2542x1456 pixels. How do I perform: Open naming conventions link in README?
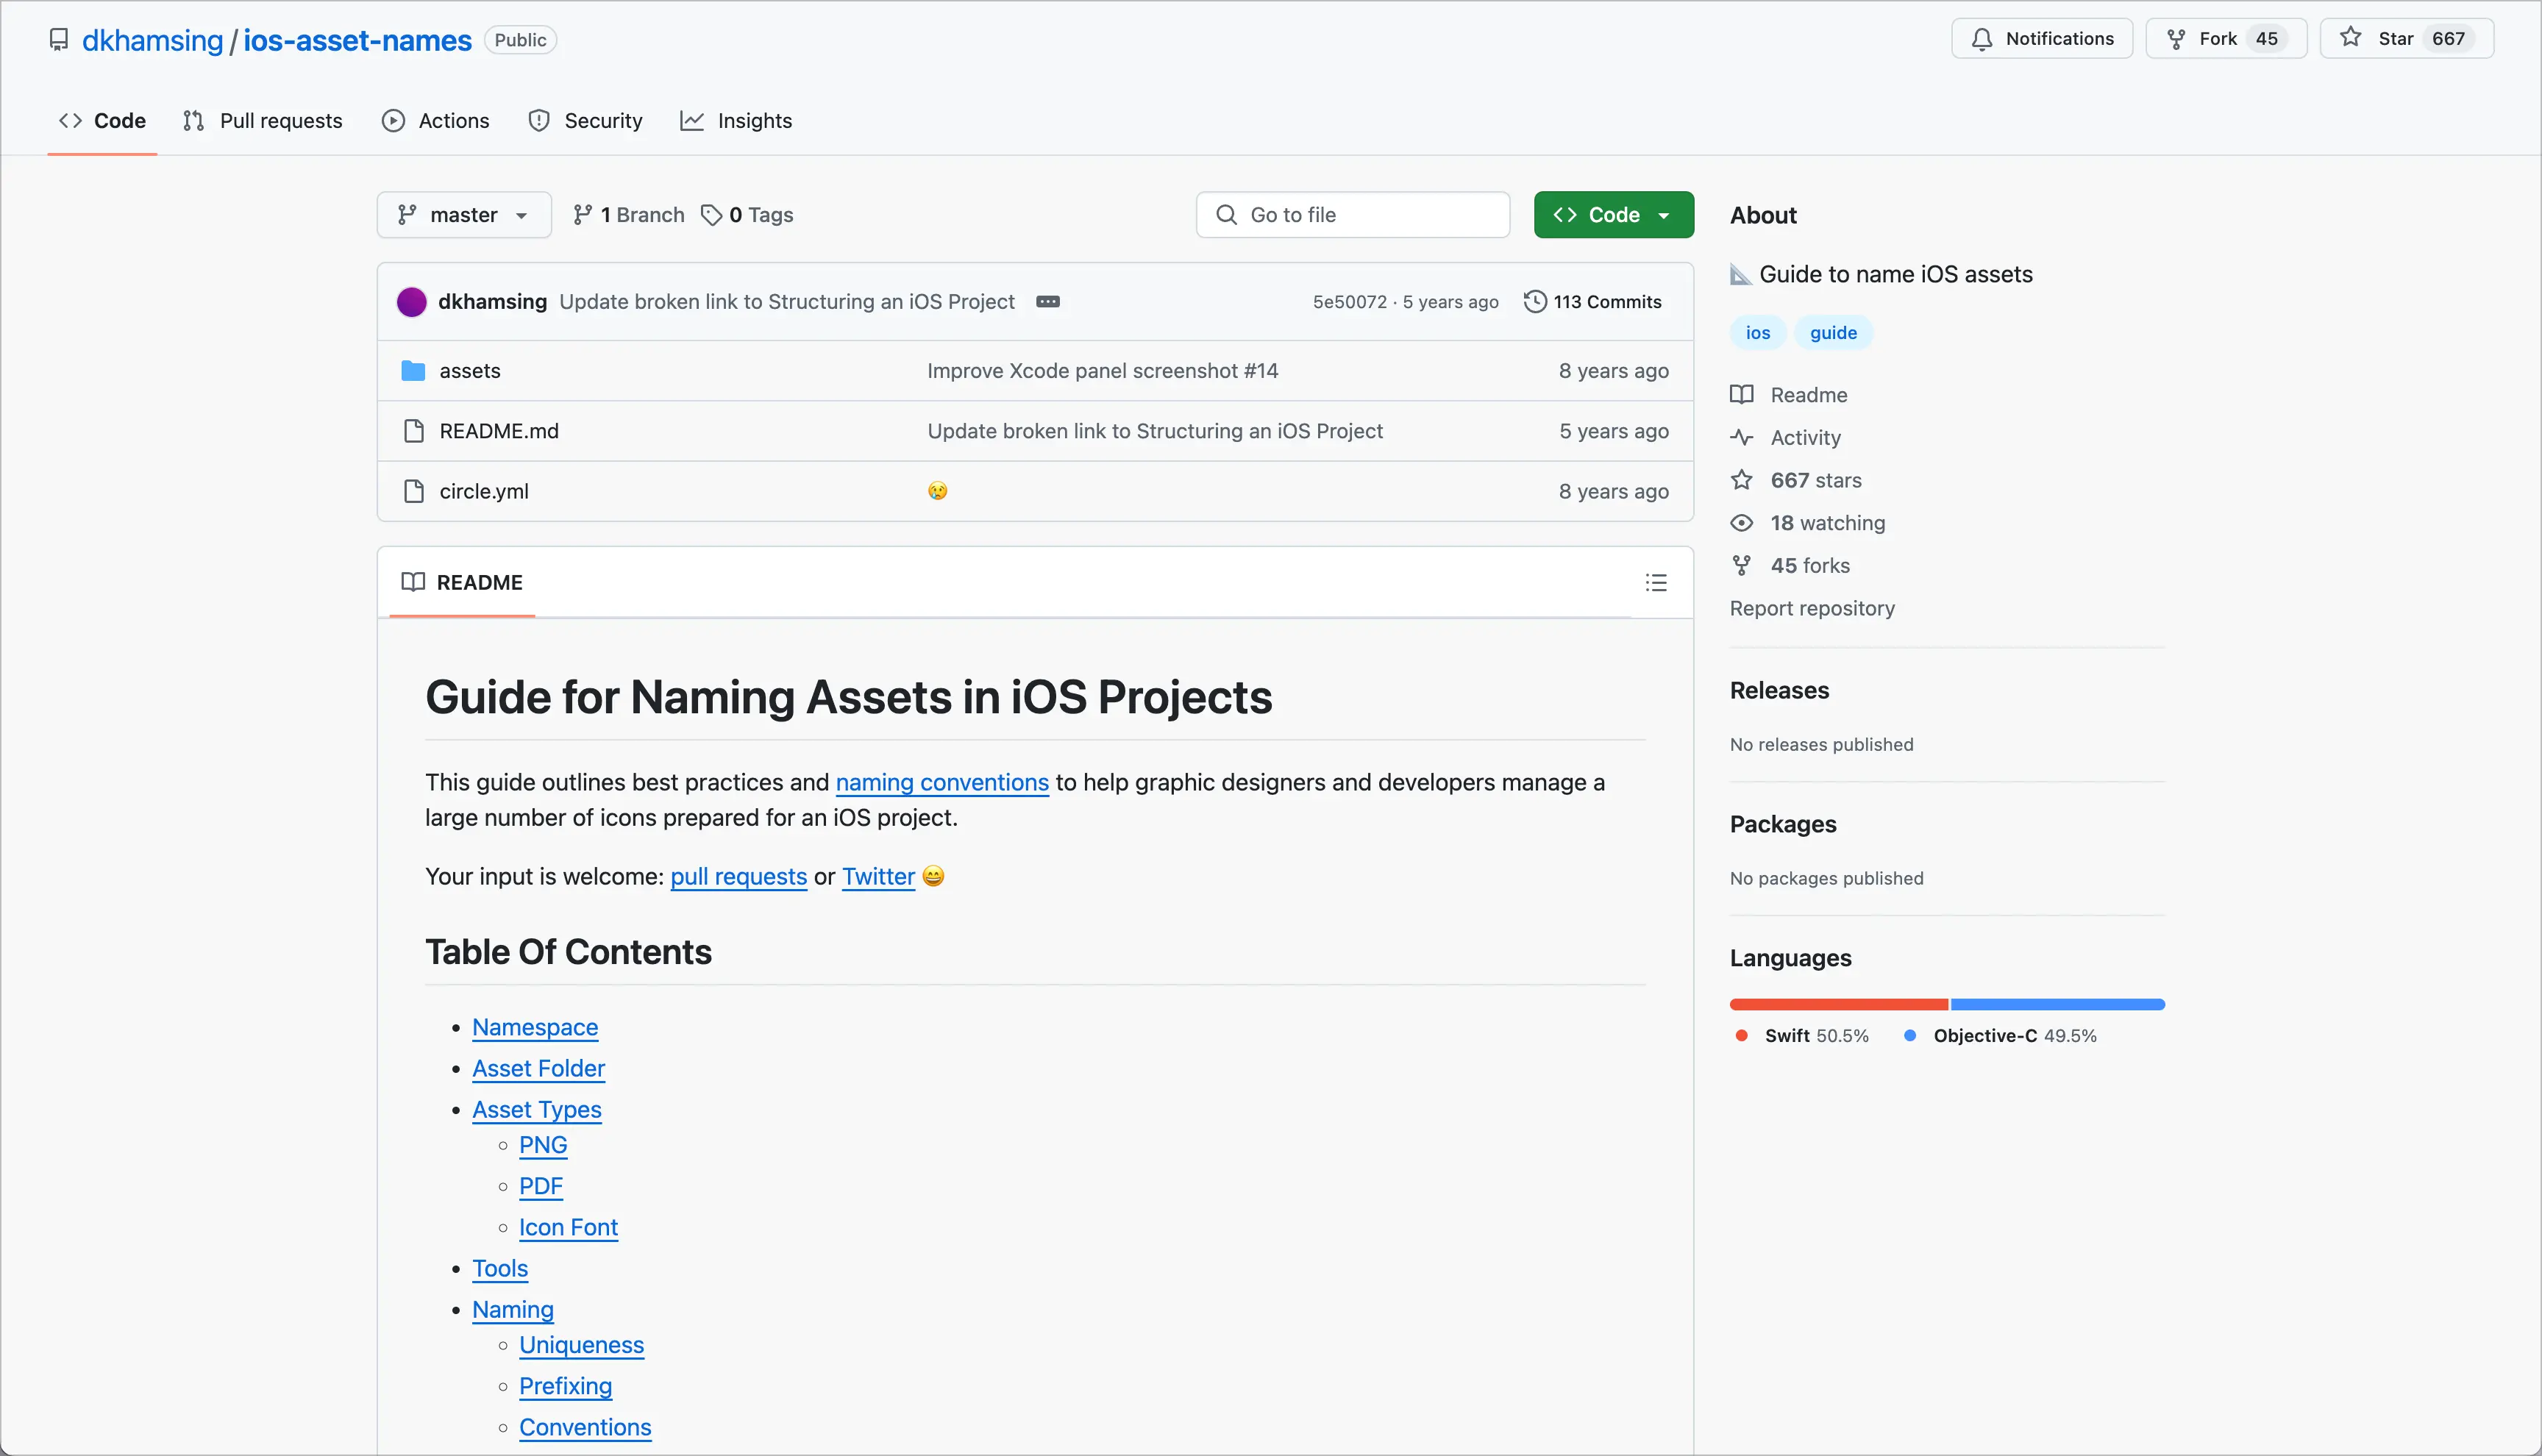pyautogui.click(x=942, y=782)
